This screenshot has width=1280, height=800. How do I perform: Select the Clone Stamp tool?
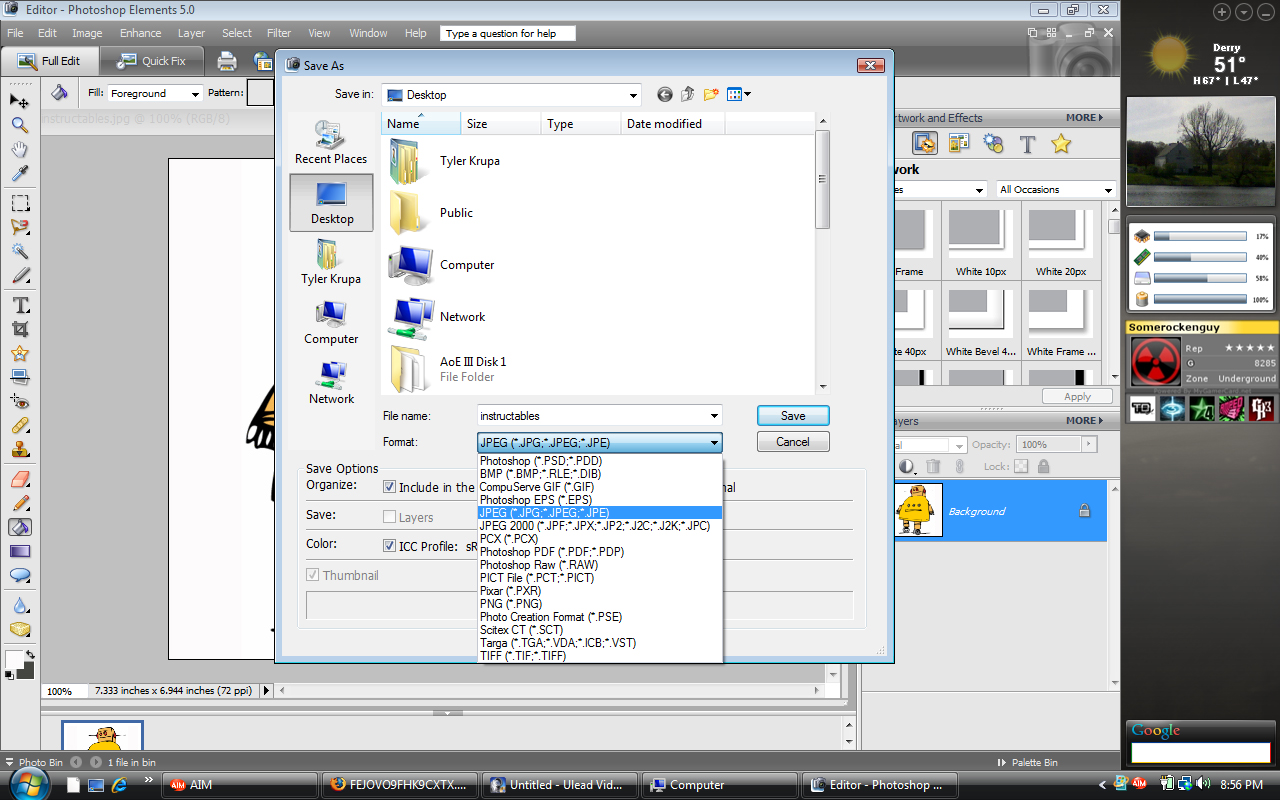click(19, 451)
